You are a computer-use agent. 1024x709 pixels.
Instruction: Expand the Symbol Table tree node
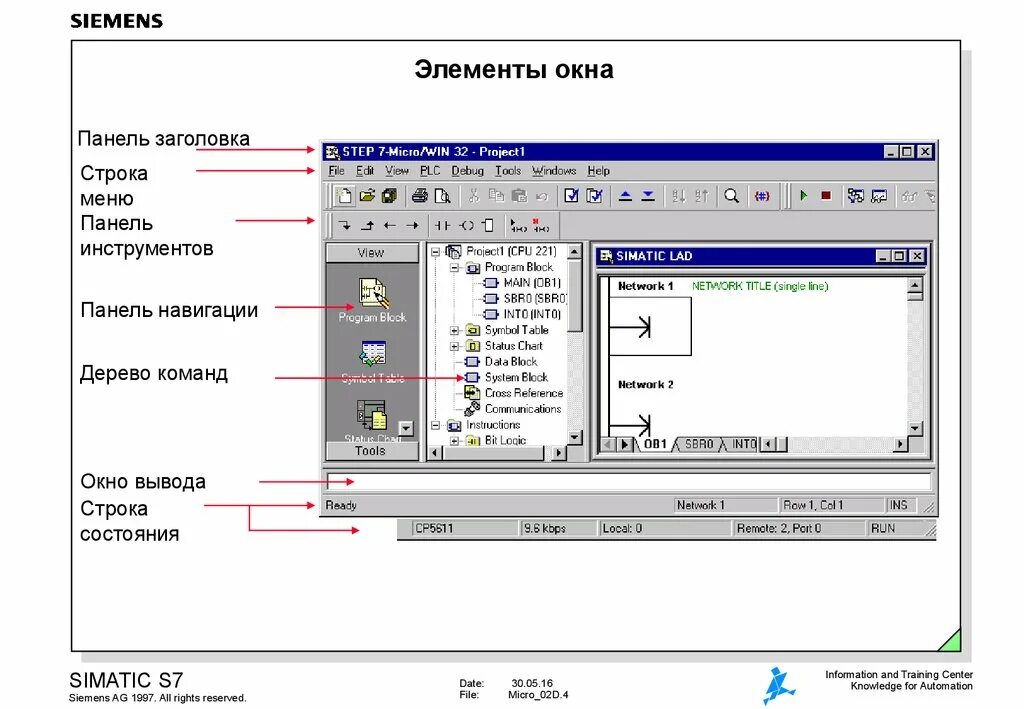(x=455, y=330)
